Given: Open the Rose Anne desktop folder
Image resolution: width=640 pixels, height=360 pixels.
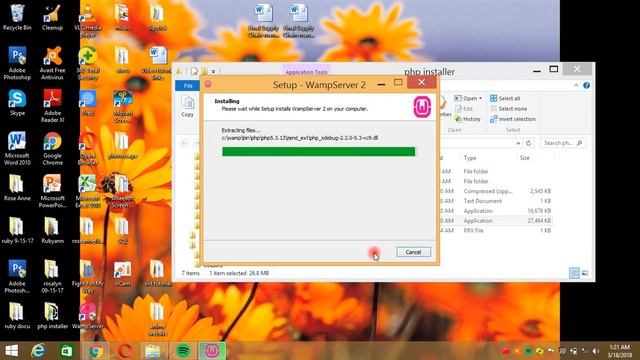Looking at the screenshot, I should (x=17, y=188).
